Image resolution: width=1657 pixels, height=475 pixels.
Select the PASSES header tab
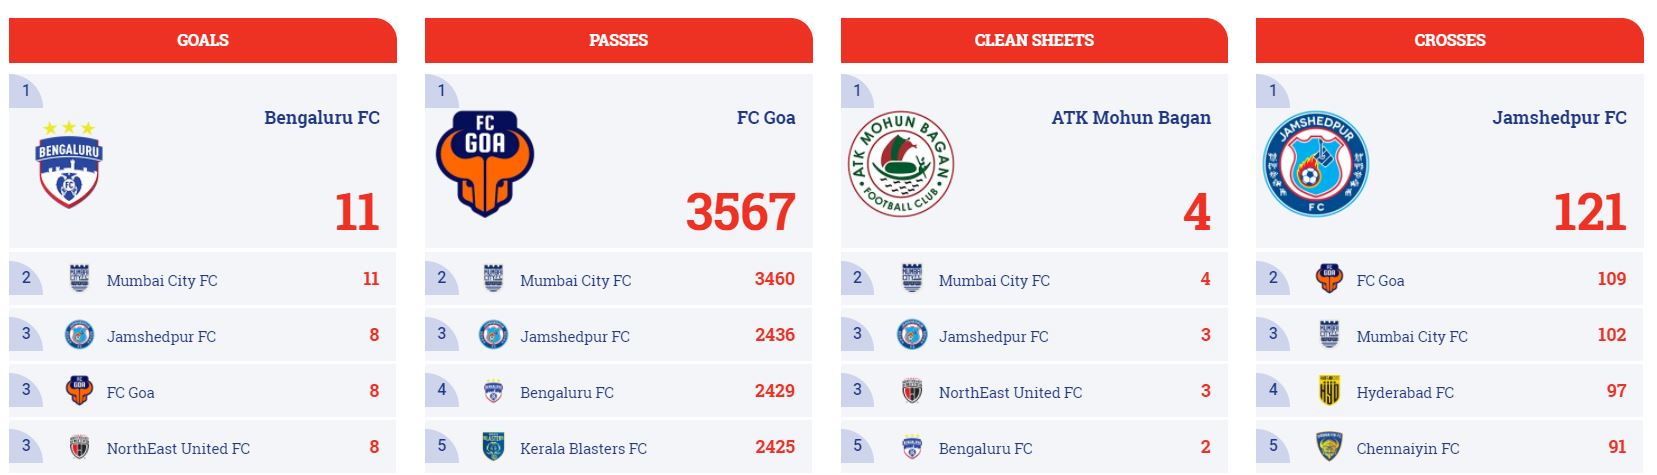point(618,40)
